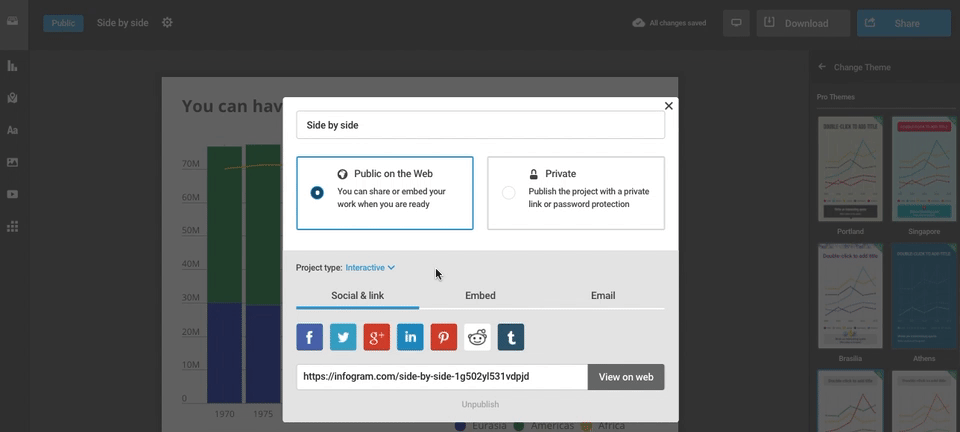This screenshot has width=960, height=432.
Task: Select the Portland theme thumbnail
Action: 850,169
